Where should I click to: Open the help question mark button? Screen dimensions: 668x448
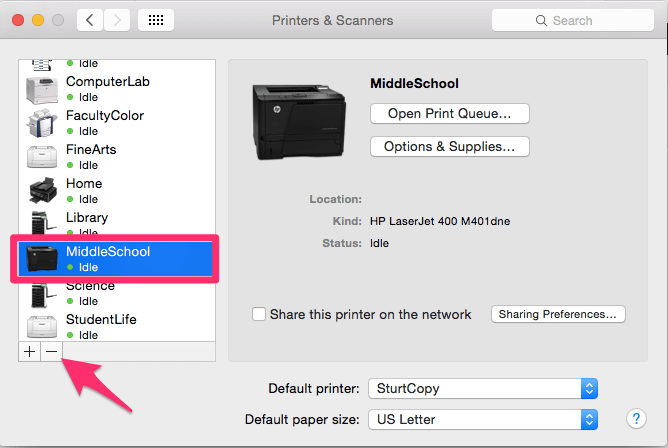634,419
